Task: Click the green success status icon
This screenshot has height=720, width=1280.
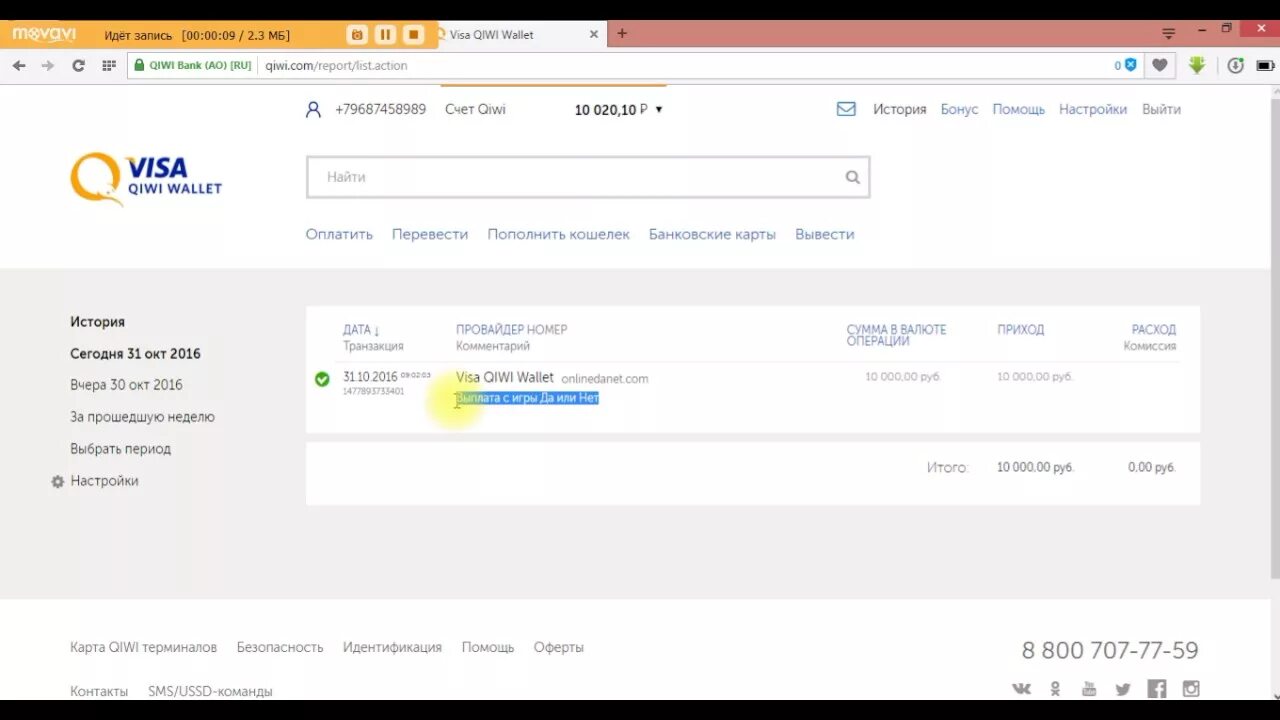Action: (x=322, y=379)
